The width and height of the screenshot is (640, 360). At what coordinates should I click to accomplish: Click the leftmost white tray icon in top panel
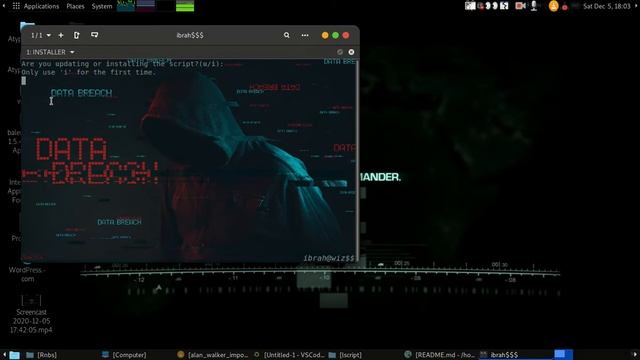point(470,6)
